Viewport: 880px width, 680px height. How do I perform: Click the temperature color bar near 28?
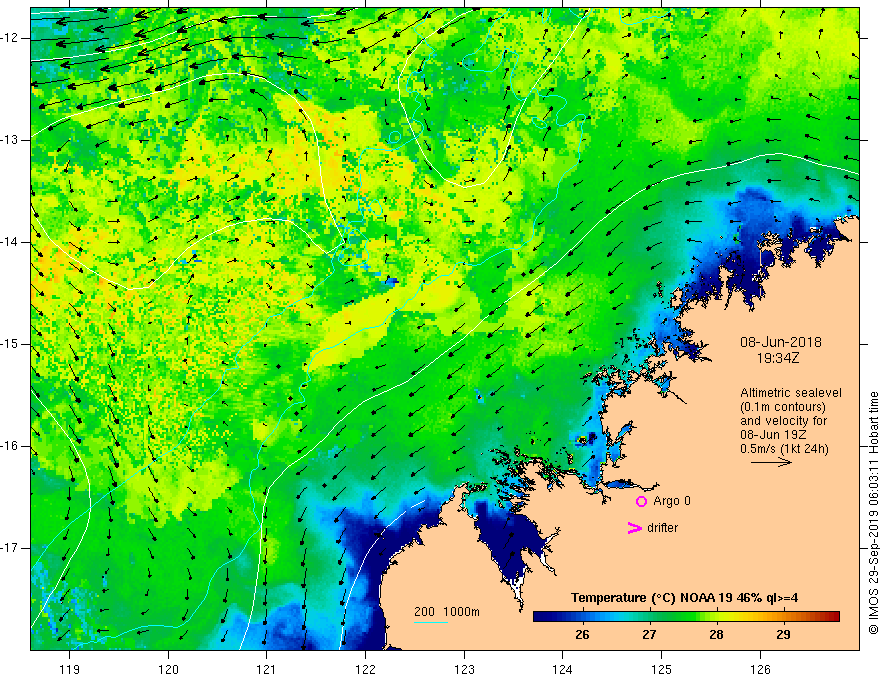point(716,617)
